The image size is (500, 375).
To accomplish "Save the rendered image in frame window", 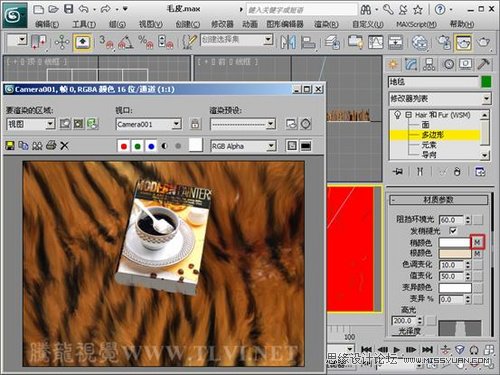I will 10,145.
